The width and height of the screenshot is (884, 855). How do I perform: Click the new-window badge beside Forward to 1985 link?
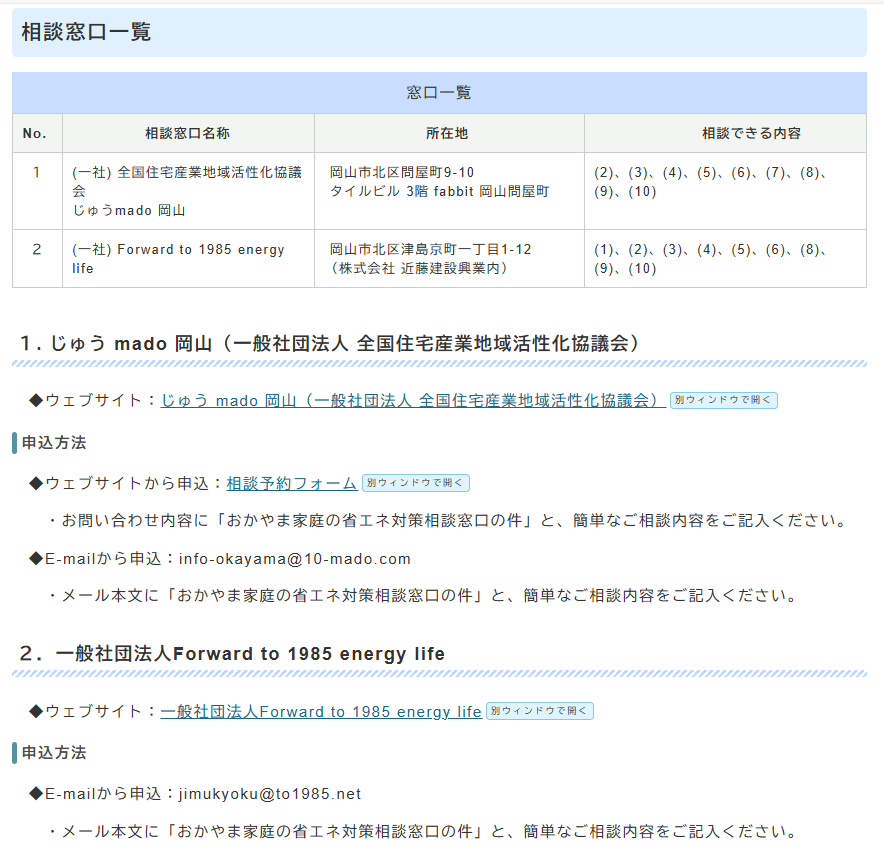pyautogui.click(x=539, y=711)
